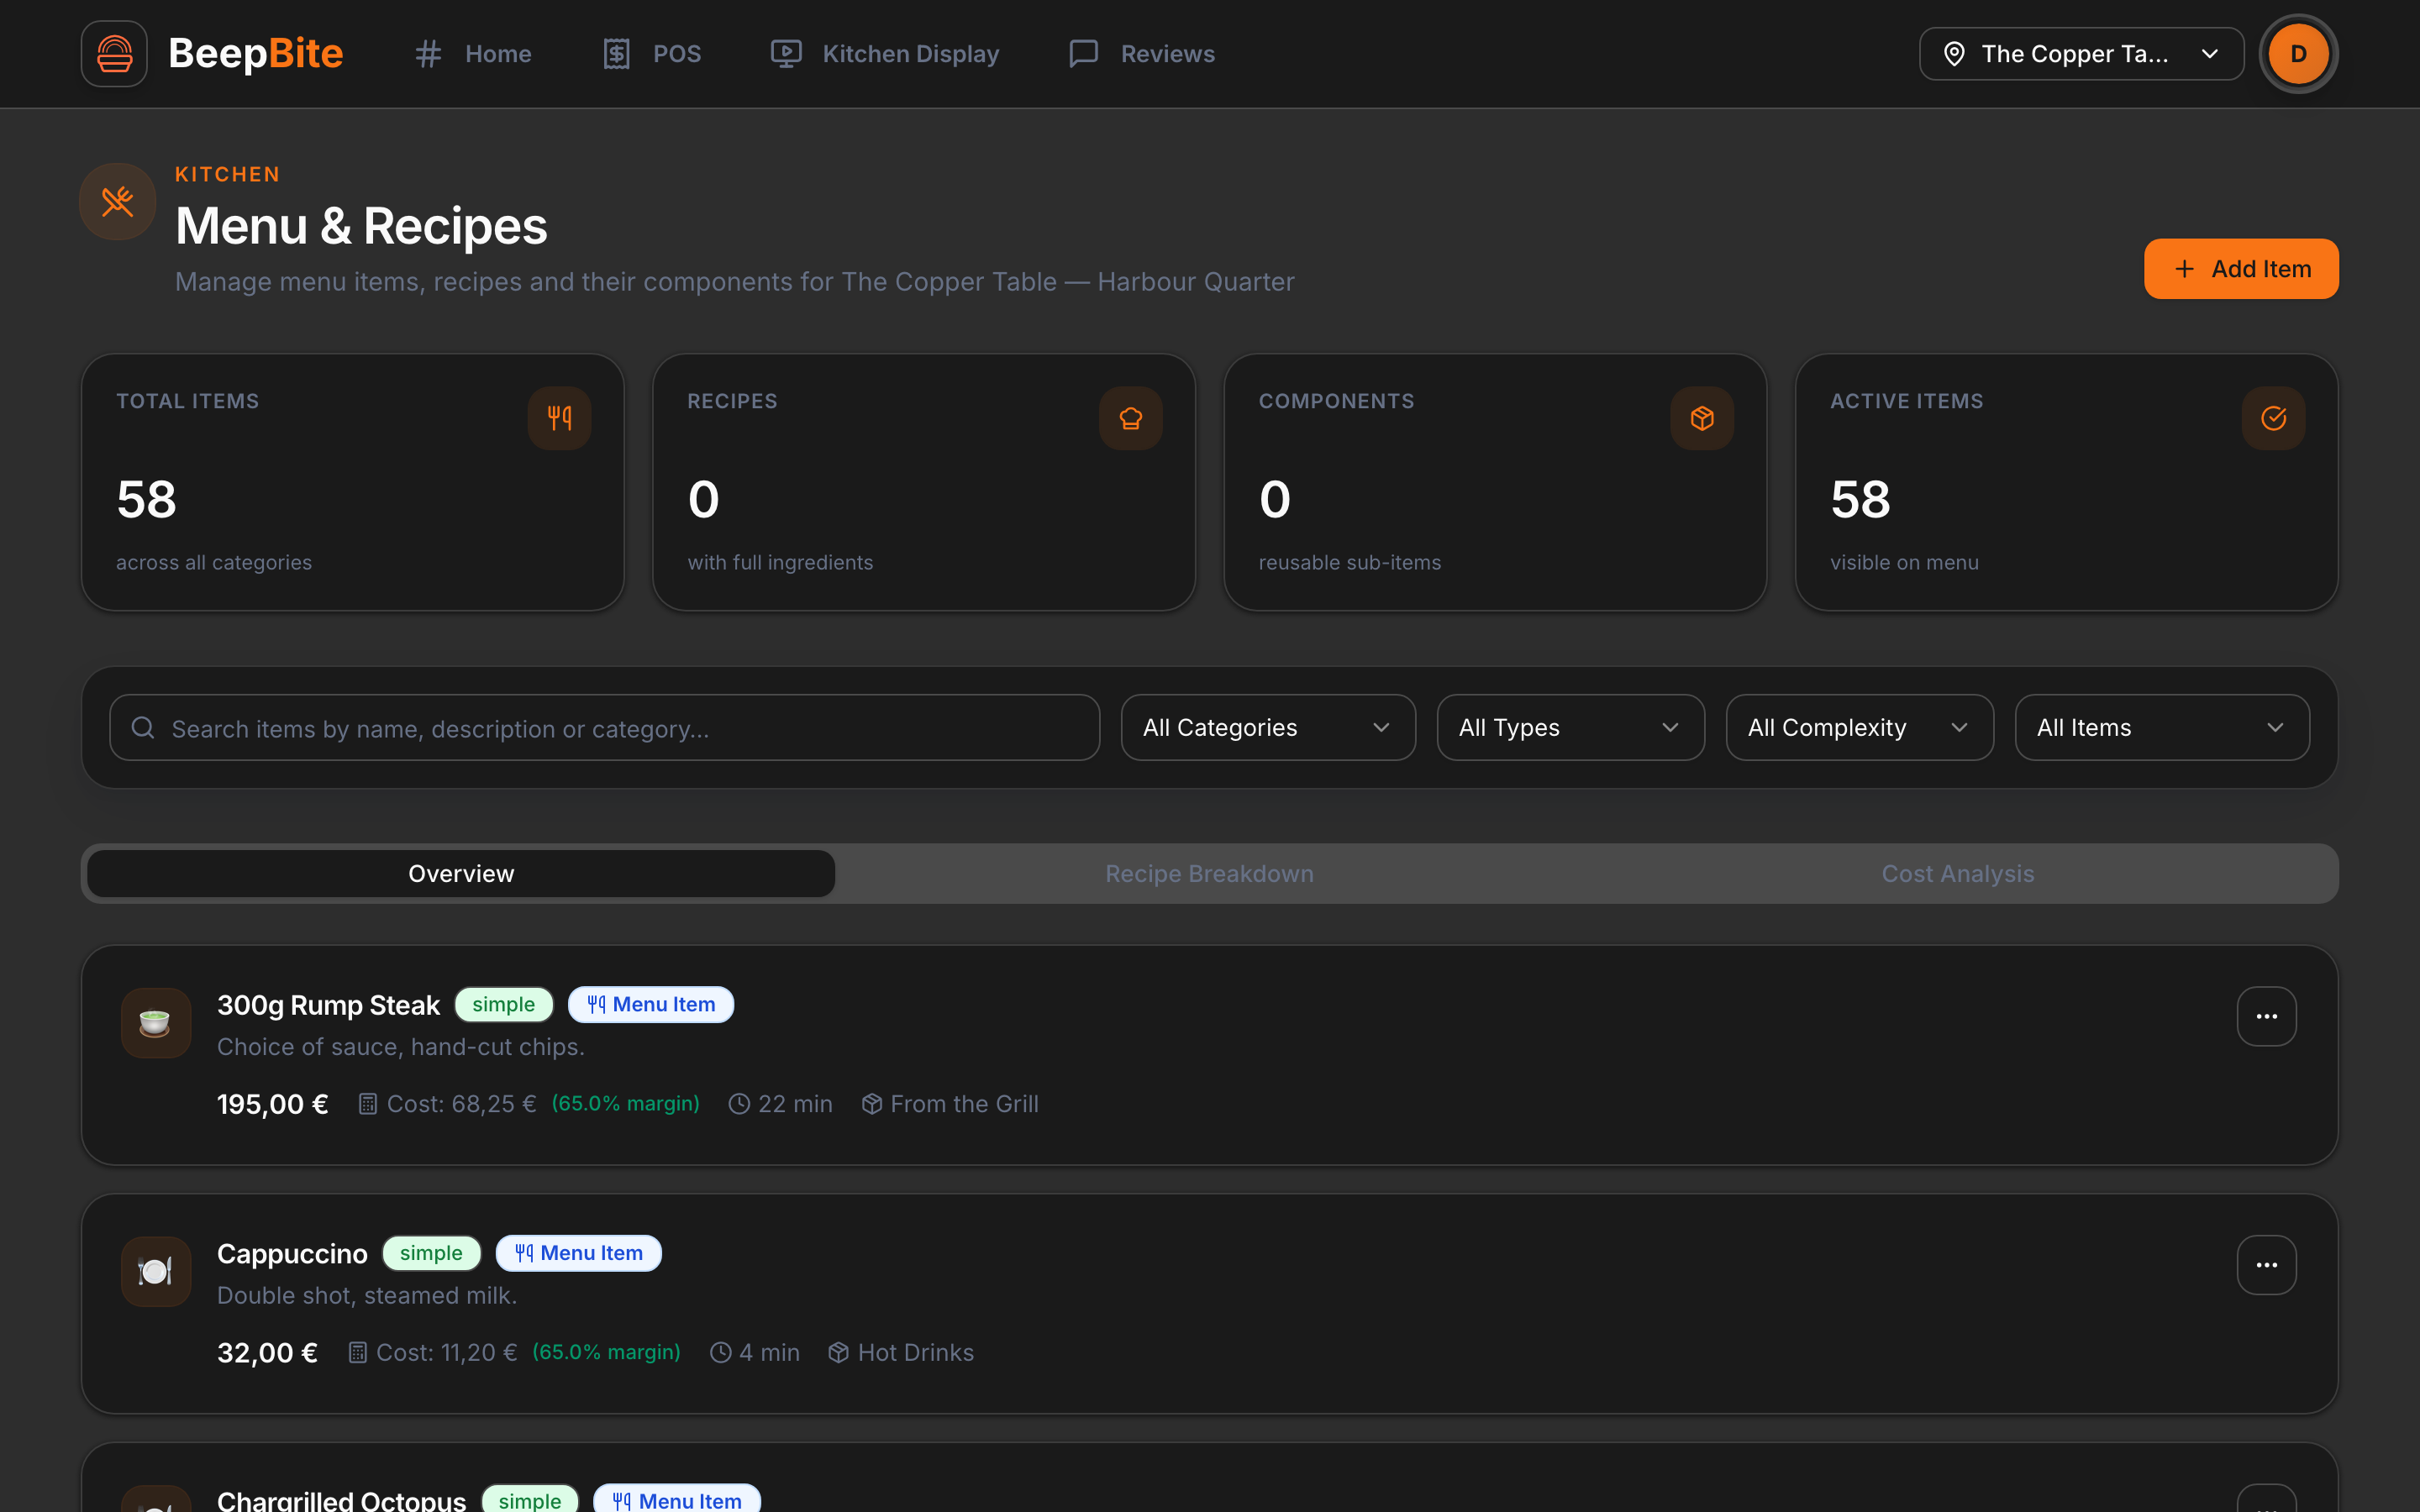2420x1512 pixels.
Task: Open the Cappuccino item title
Action: click(x=292, y=1254)
